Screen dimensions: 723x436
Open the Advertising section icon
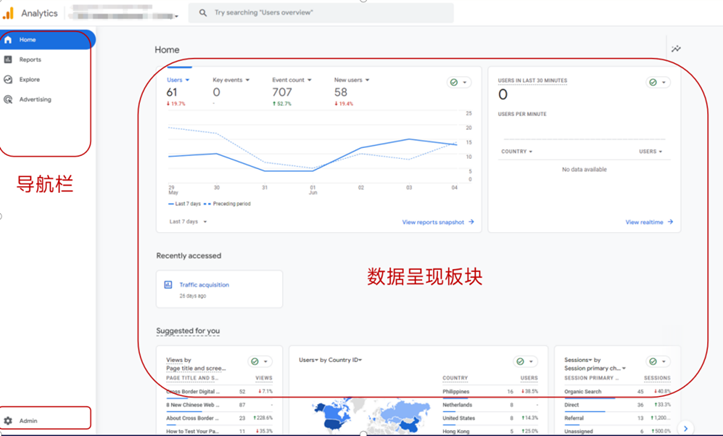(9, 100)
